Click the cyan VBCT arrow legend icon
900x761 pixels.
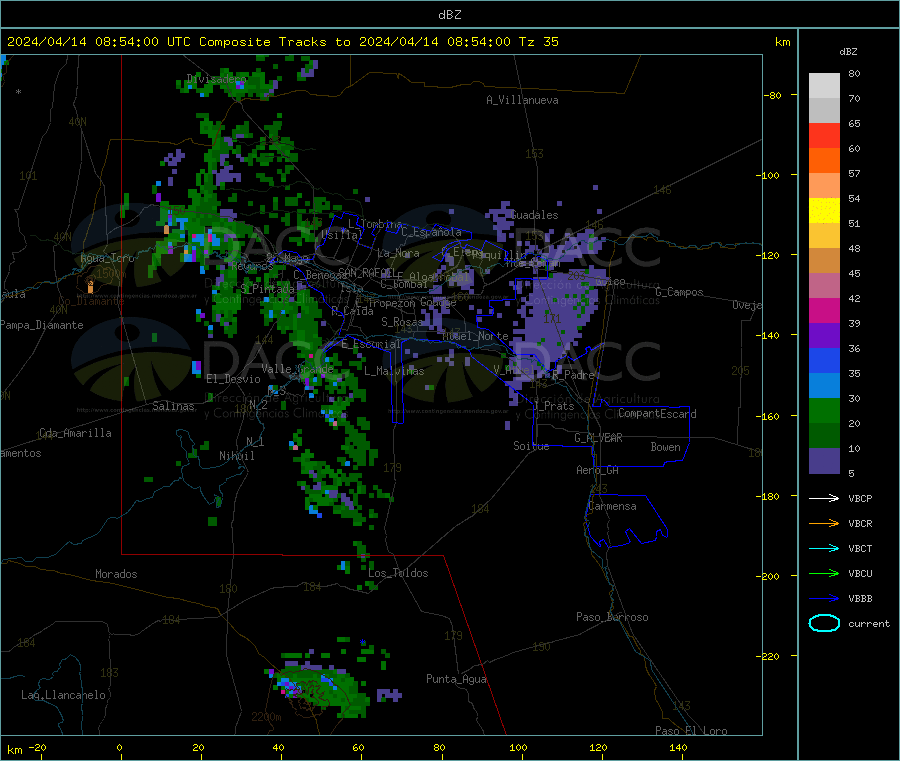click(824, 549)
